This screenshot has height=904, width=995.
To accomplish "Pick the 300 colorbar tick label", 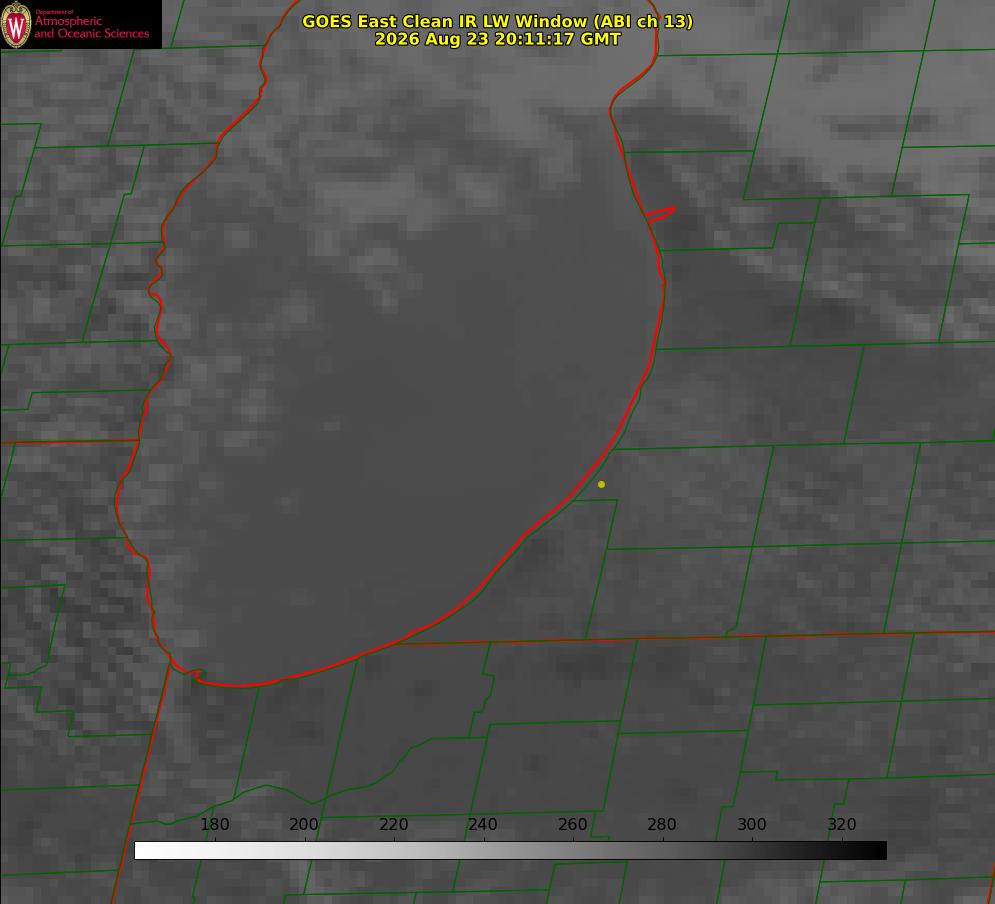I will (x=752, y=824).
